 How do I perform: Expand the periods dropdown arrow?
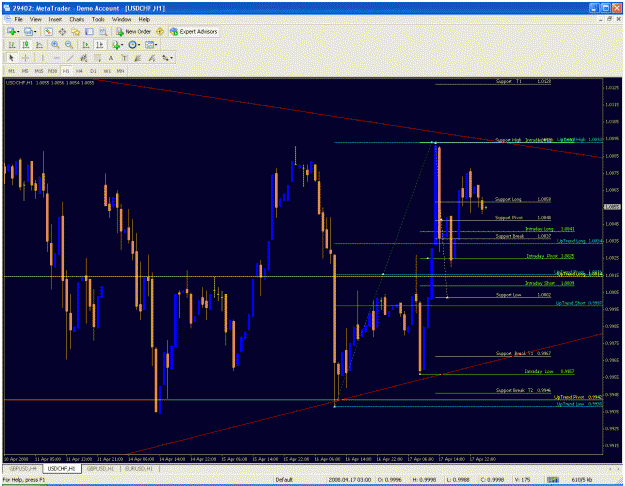click(x=139, y=45)
